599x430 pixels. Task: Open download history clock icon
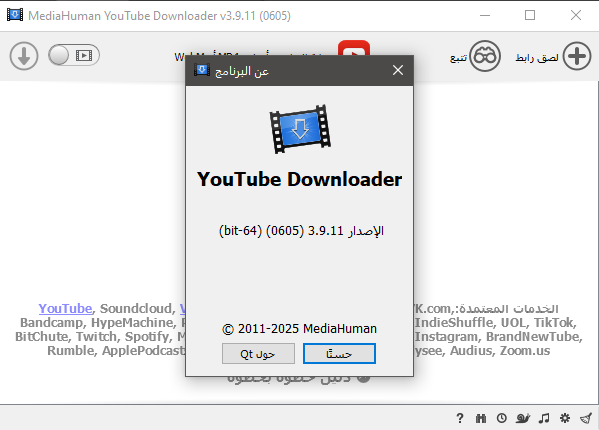click(x=502, y=418)
